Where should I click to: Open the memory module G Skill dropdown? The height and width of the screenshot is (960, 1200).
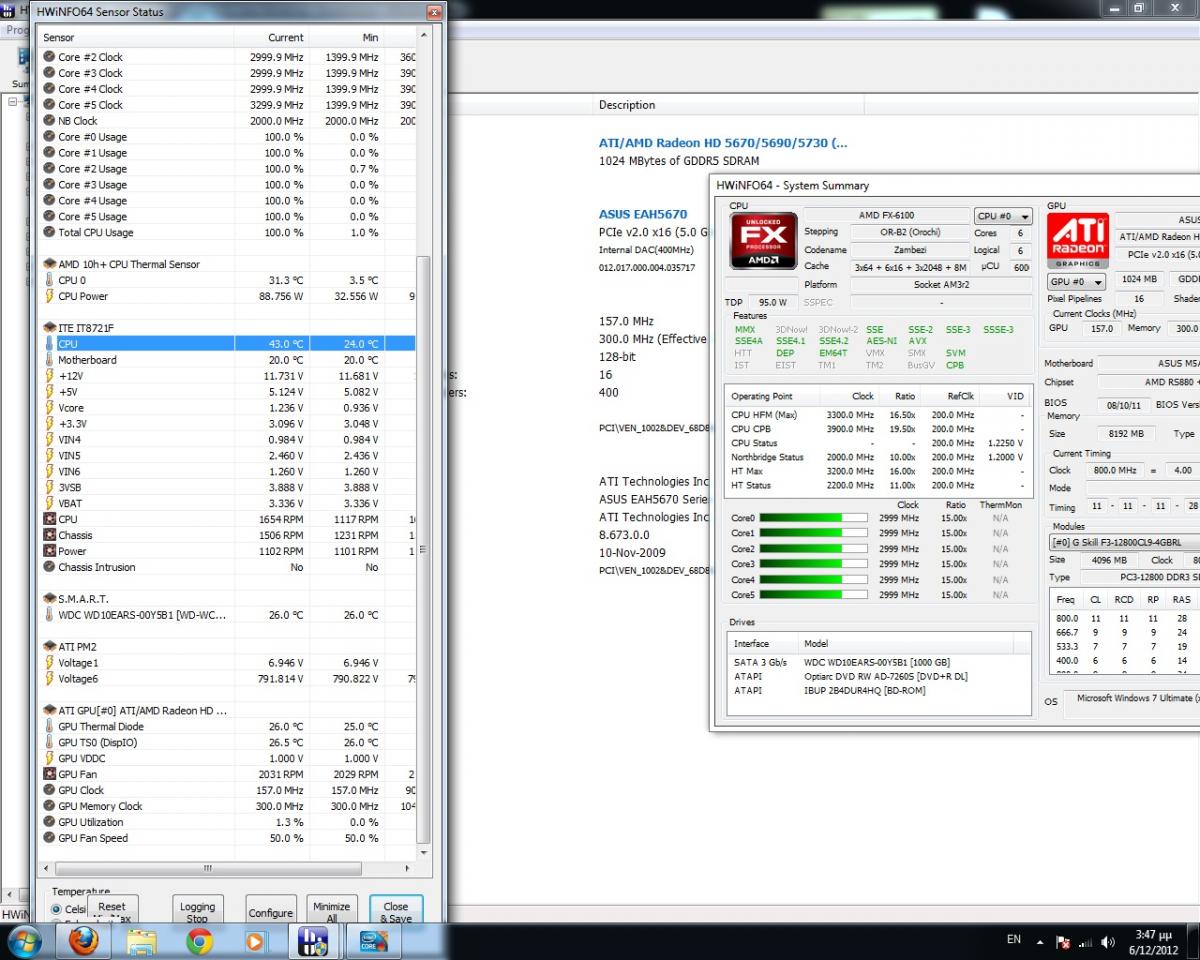[1123, 542]
